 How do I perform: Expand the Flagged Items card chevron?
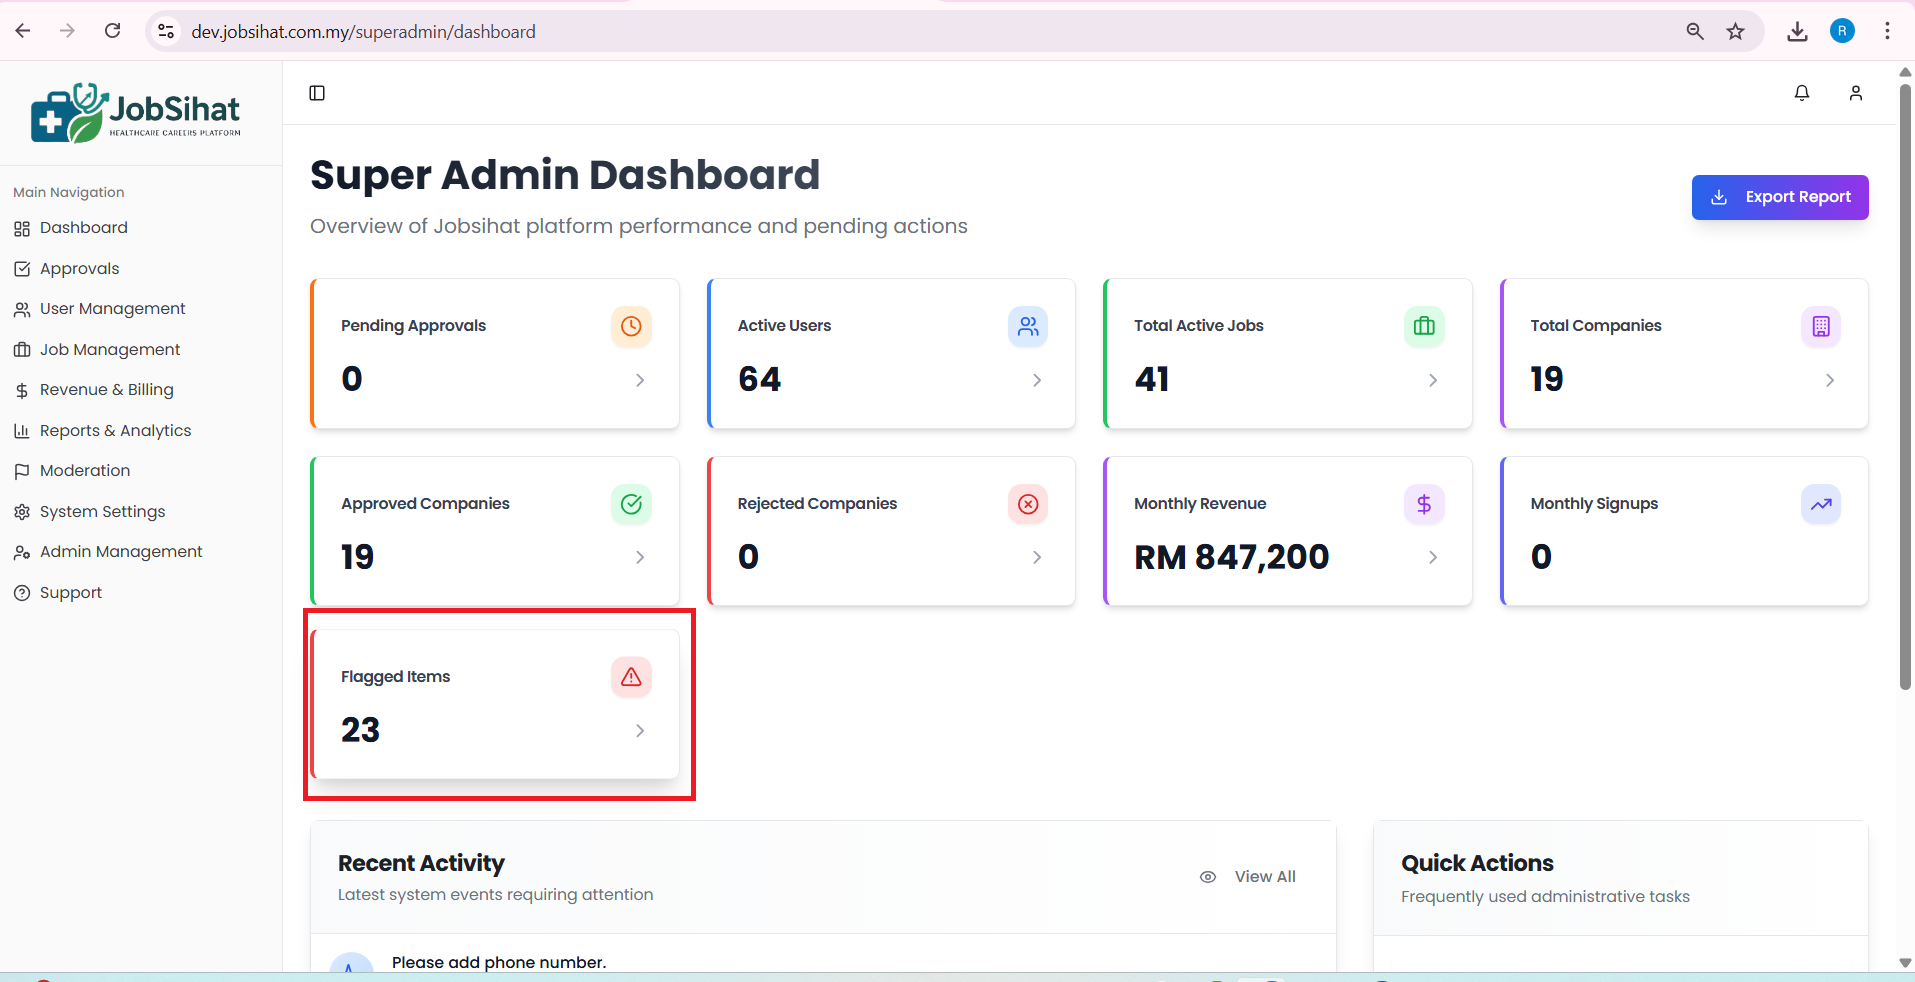(640, 731)
